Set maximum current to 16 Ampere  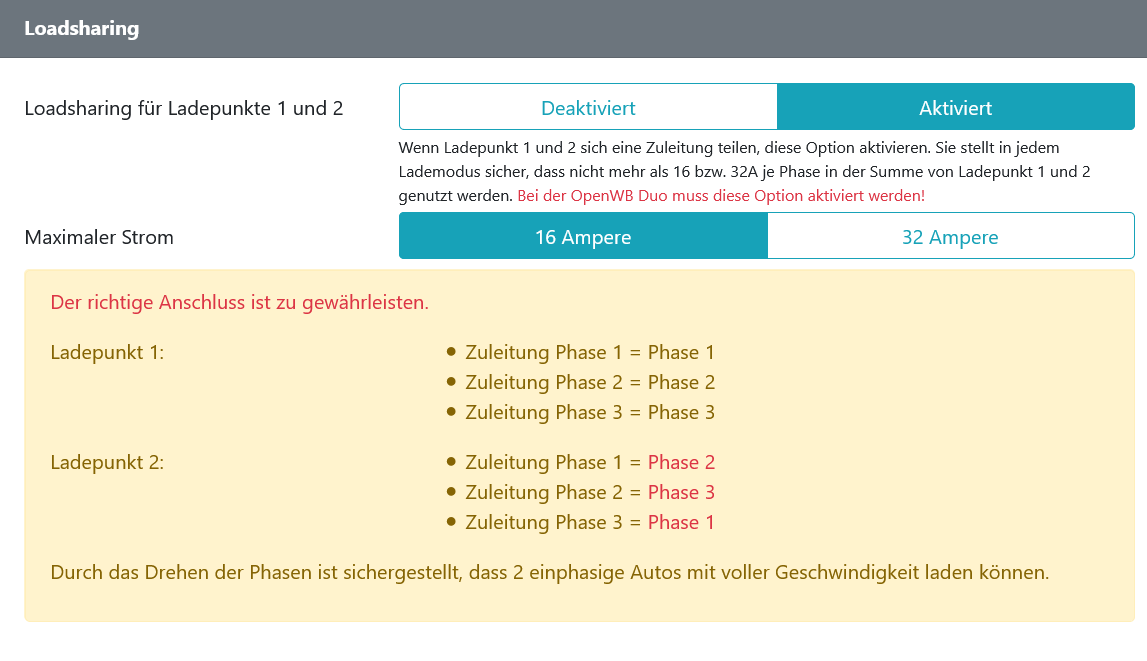coord(583,237)
